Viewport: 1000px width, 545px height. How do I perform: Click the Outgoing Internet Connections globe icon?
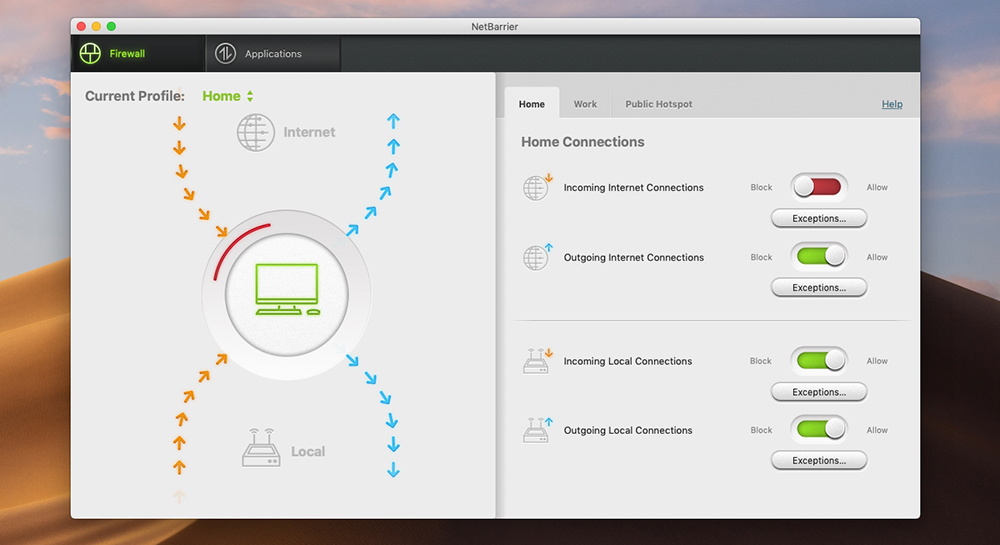537,257
